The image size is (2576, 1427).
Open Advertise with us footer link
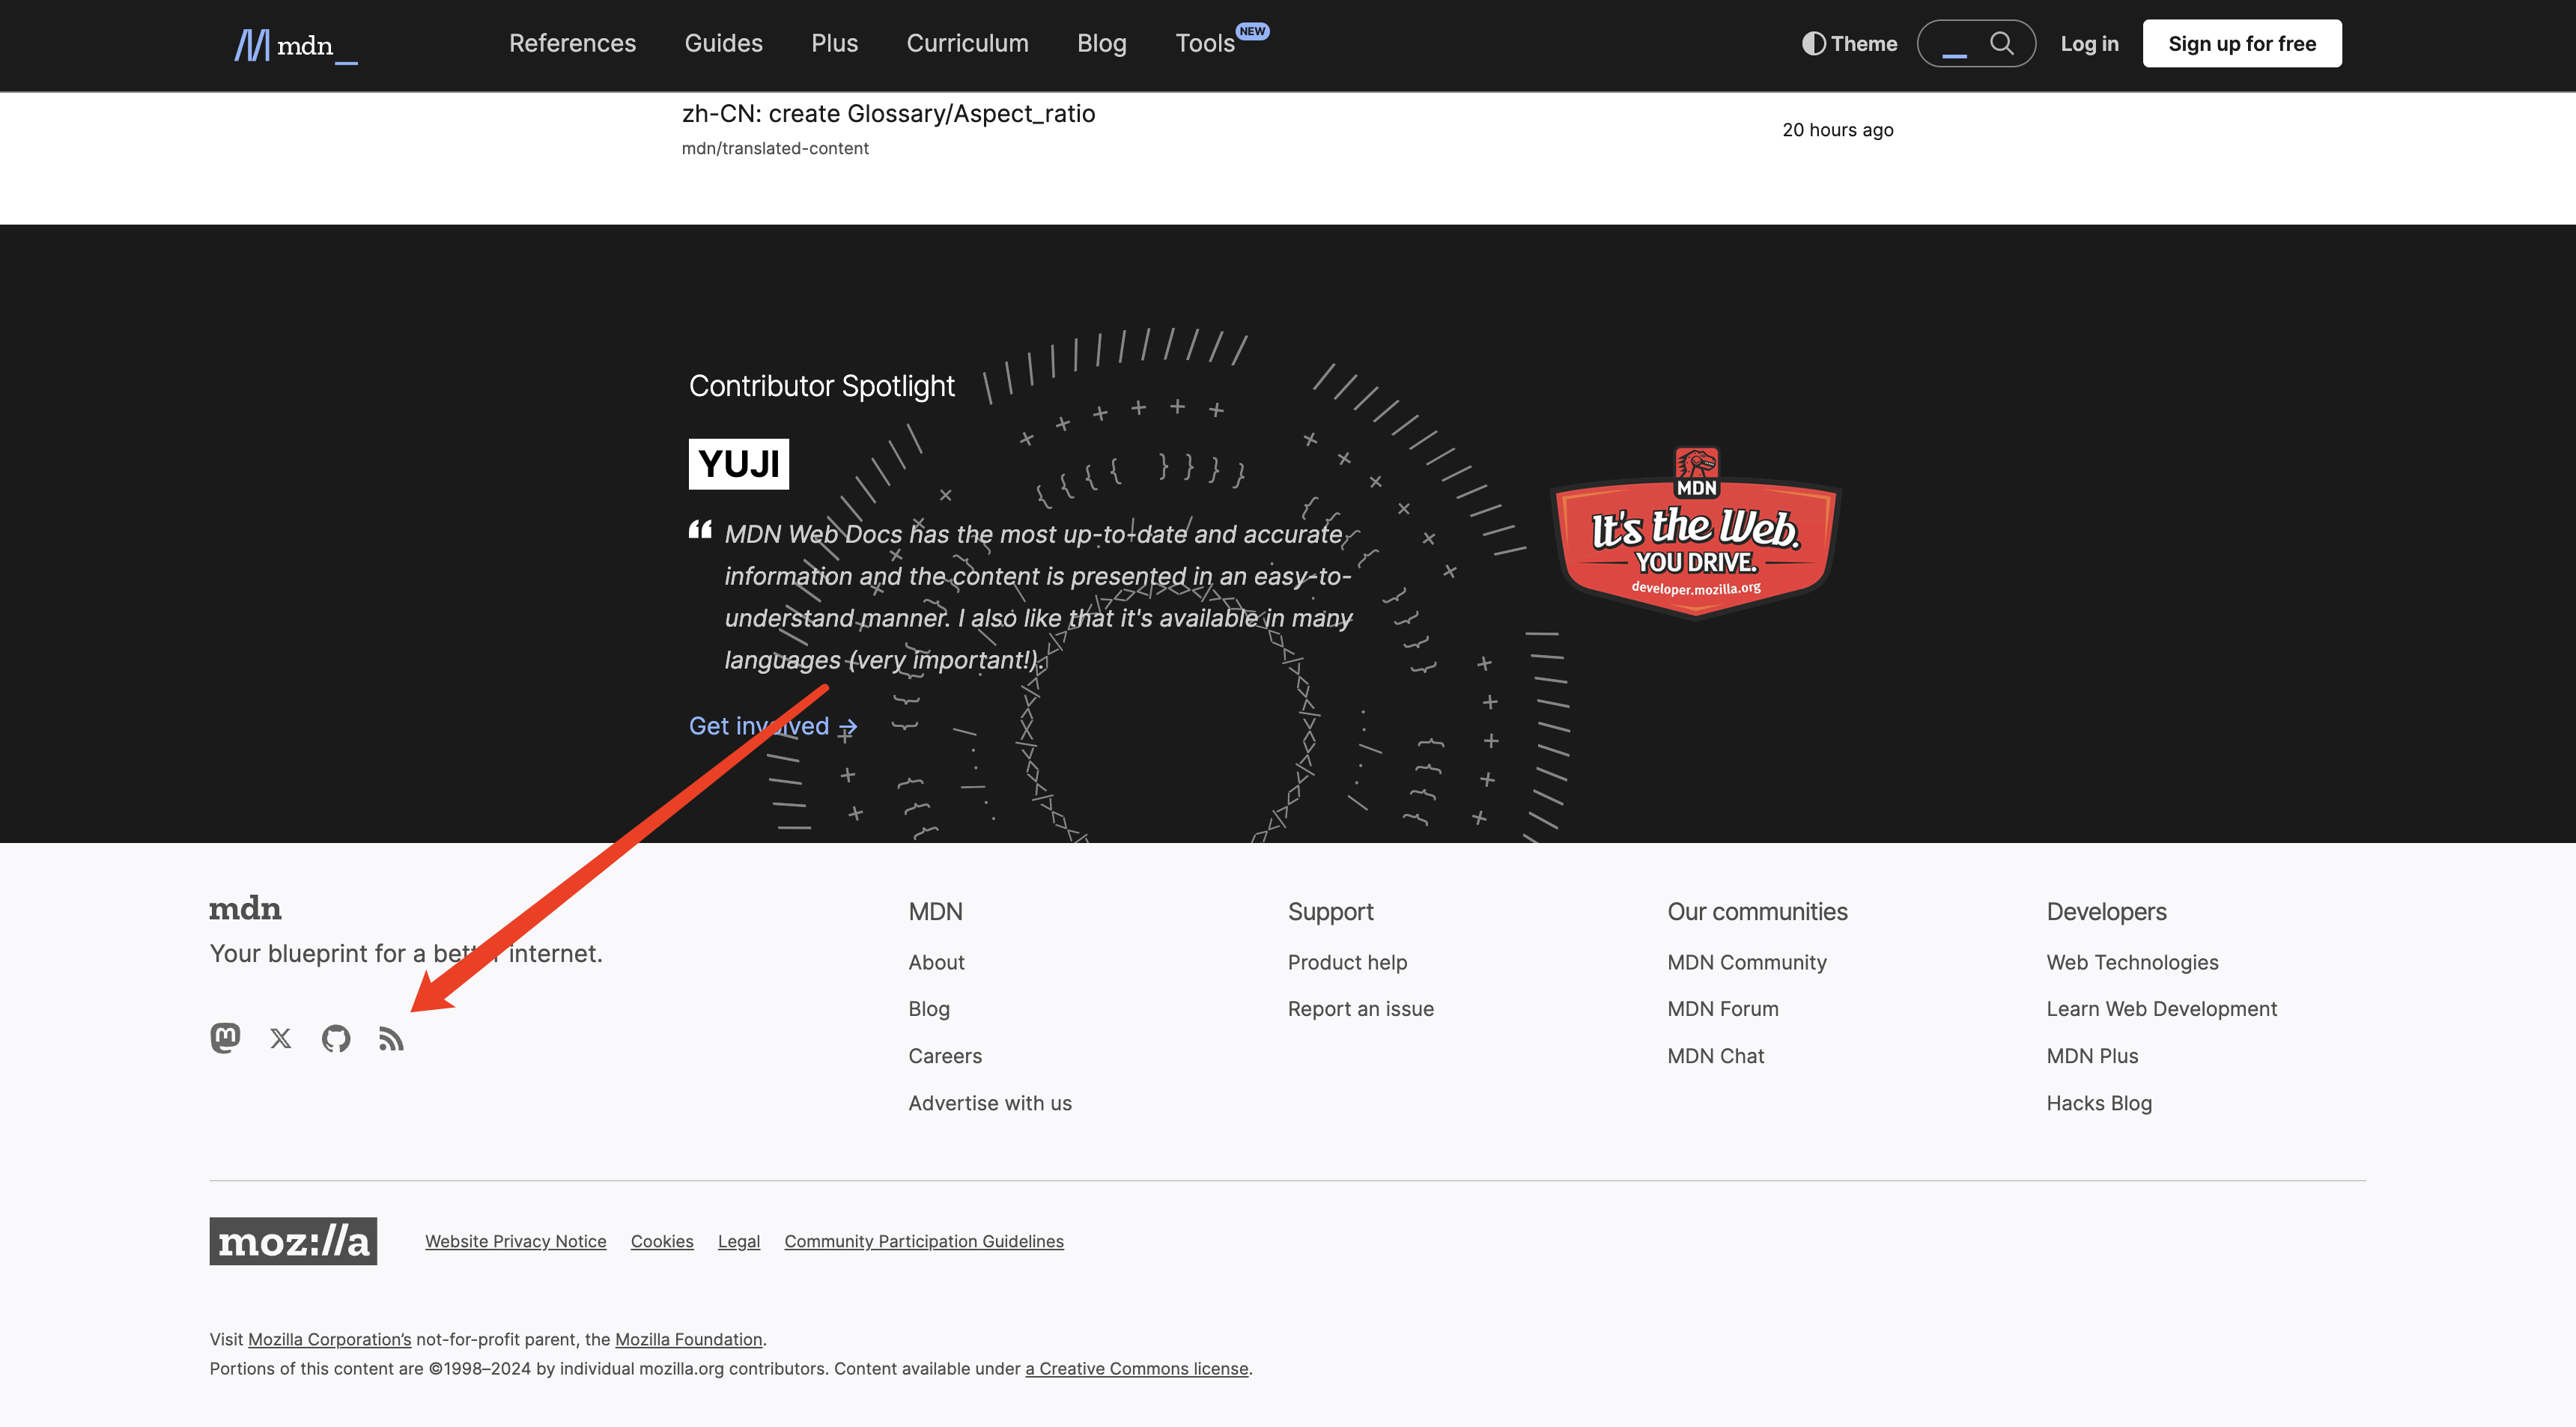[990, 1103]
